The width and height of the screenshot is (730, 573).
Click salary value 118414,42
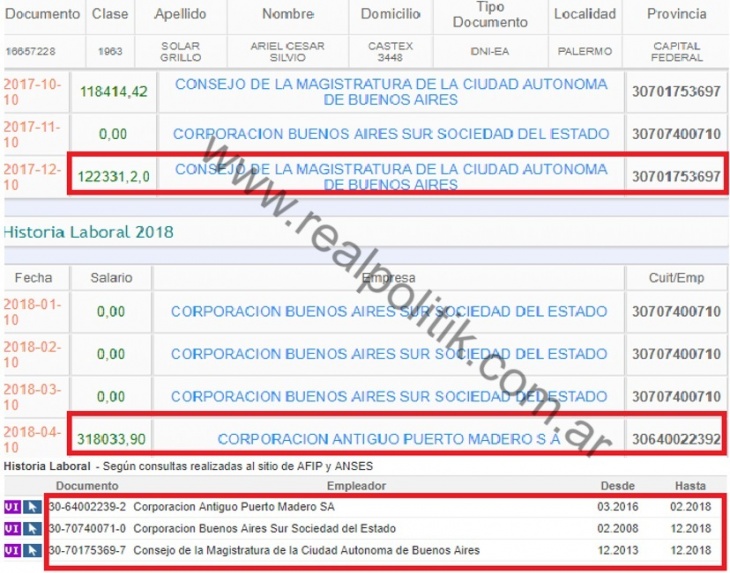114,92
